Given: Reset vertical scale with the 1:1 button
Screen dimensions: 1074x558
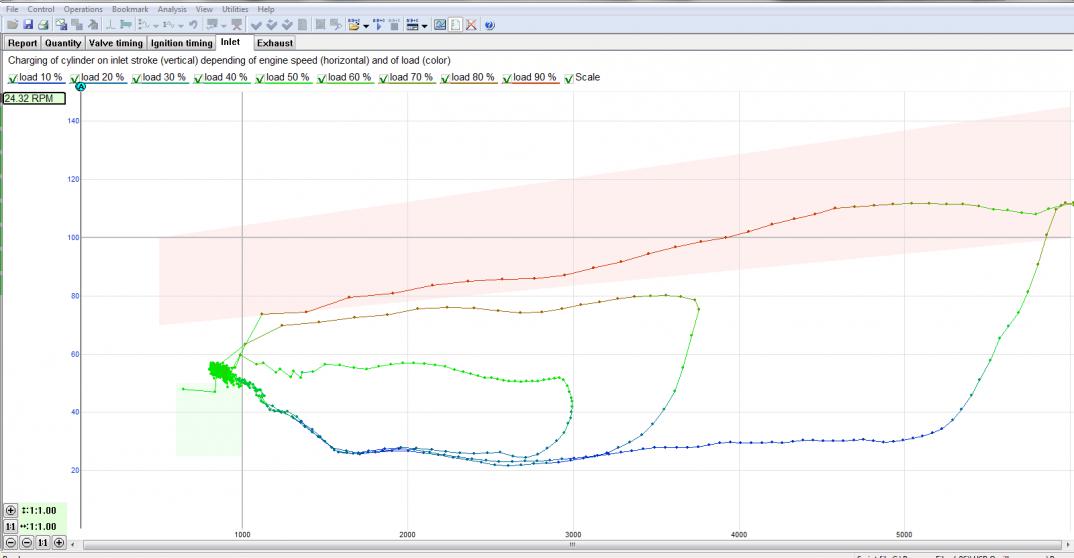Looking at the screenshot, I should pyautogui.click(x=11, y=526).
